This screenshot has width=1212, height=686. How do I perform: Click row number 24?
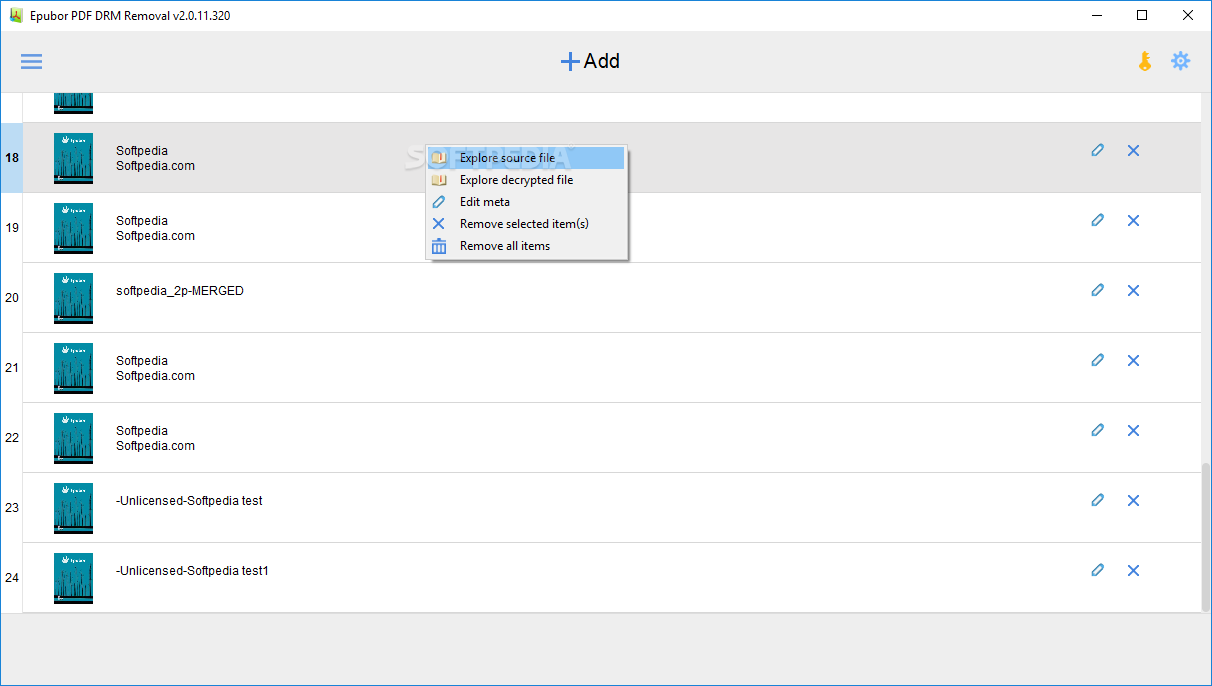(x=12, y=578)
